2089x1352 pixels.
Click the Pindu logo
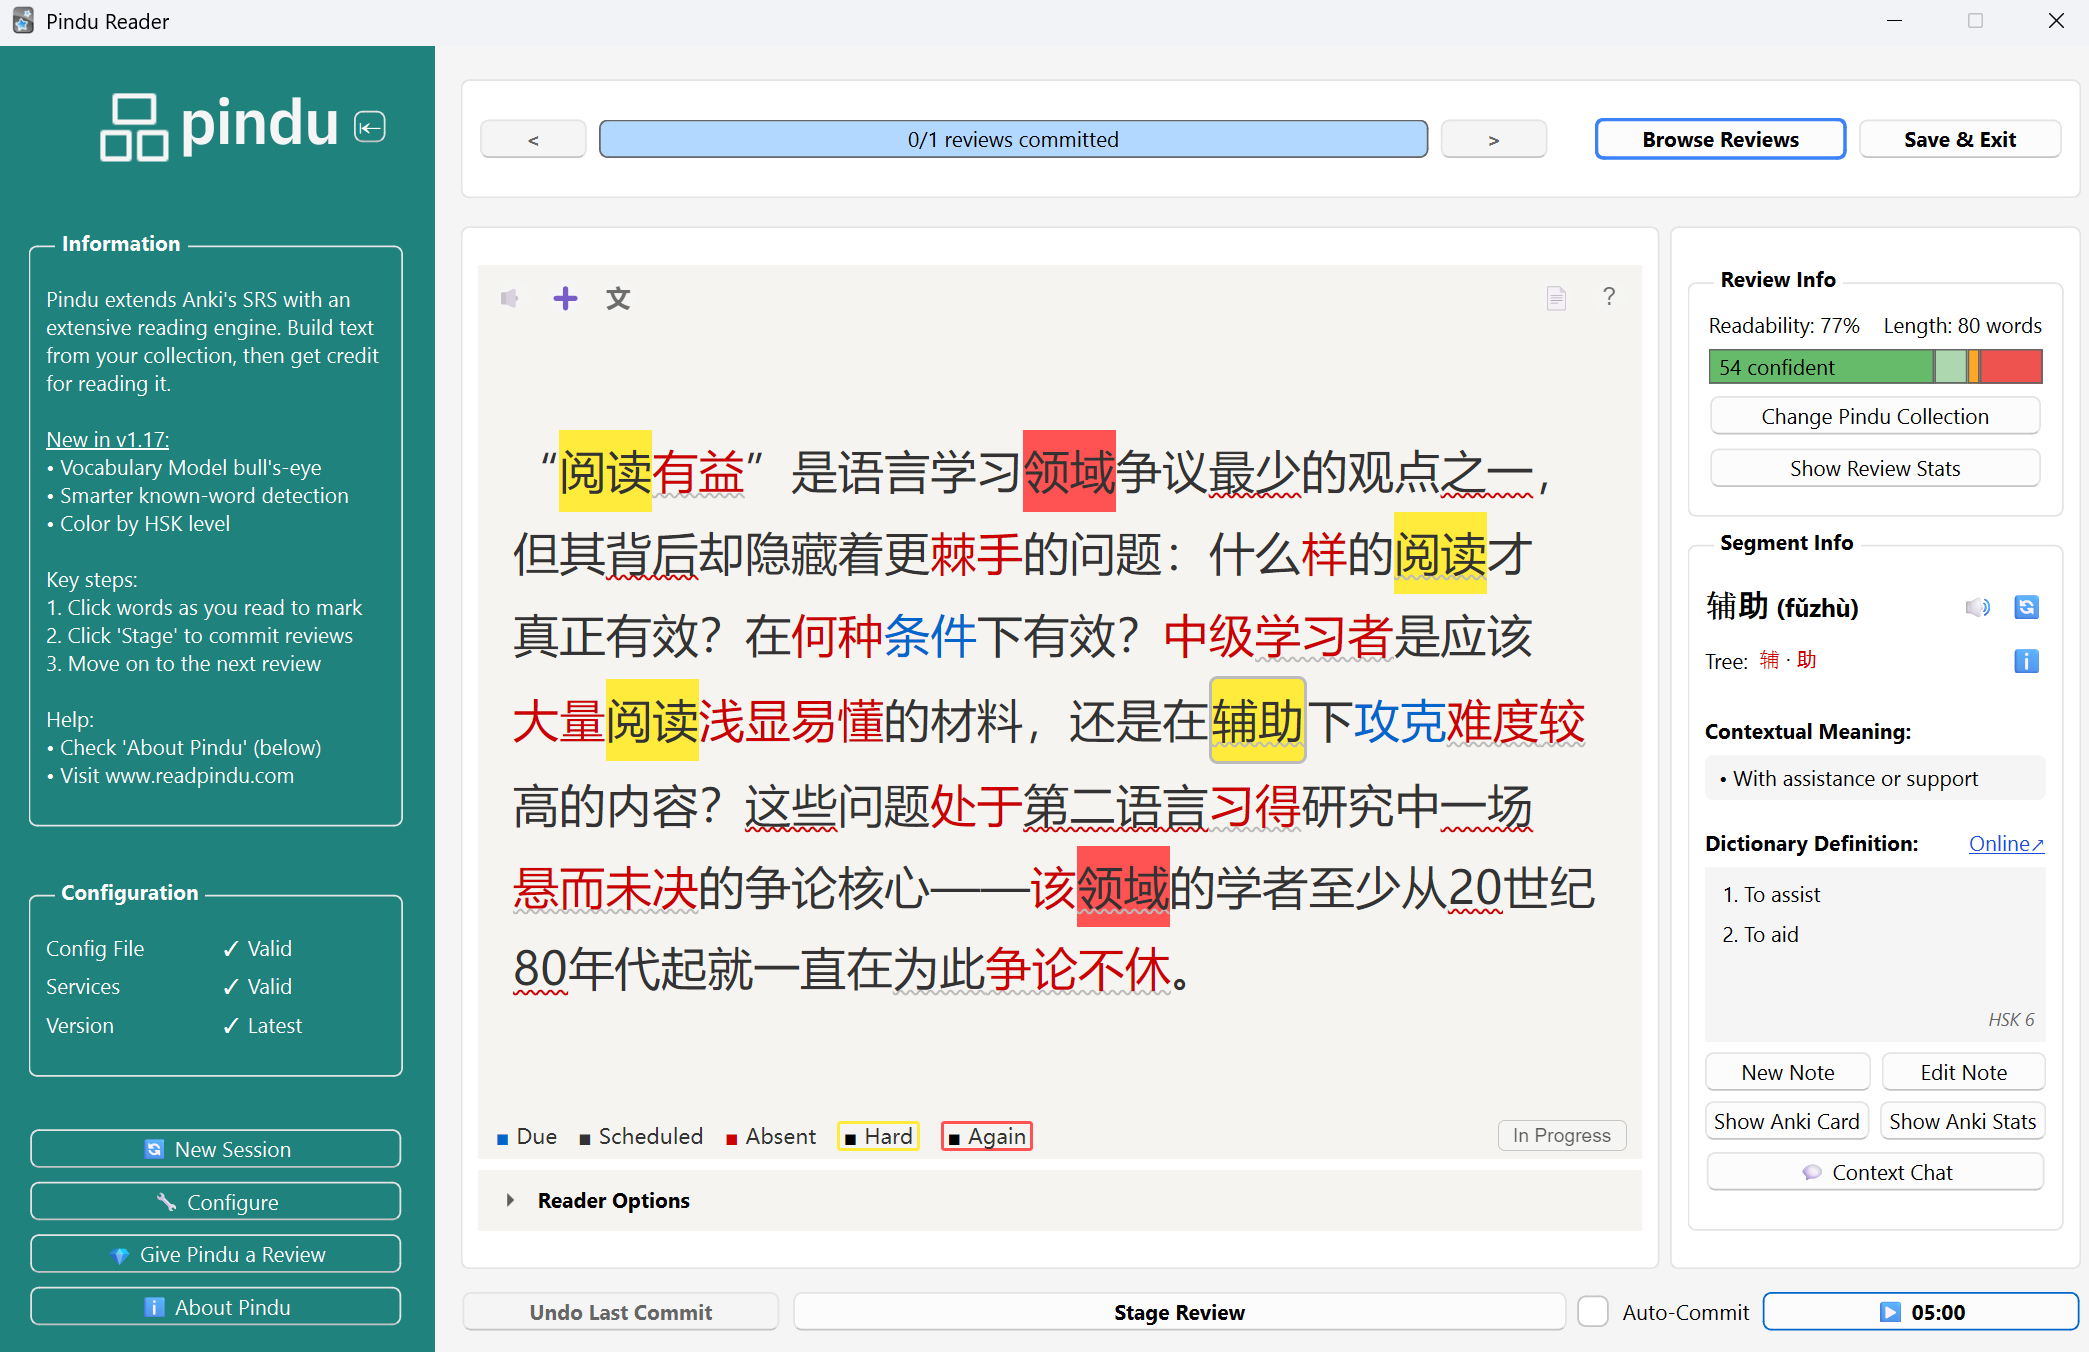click(220, 126)
